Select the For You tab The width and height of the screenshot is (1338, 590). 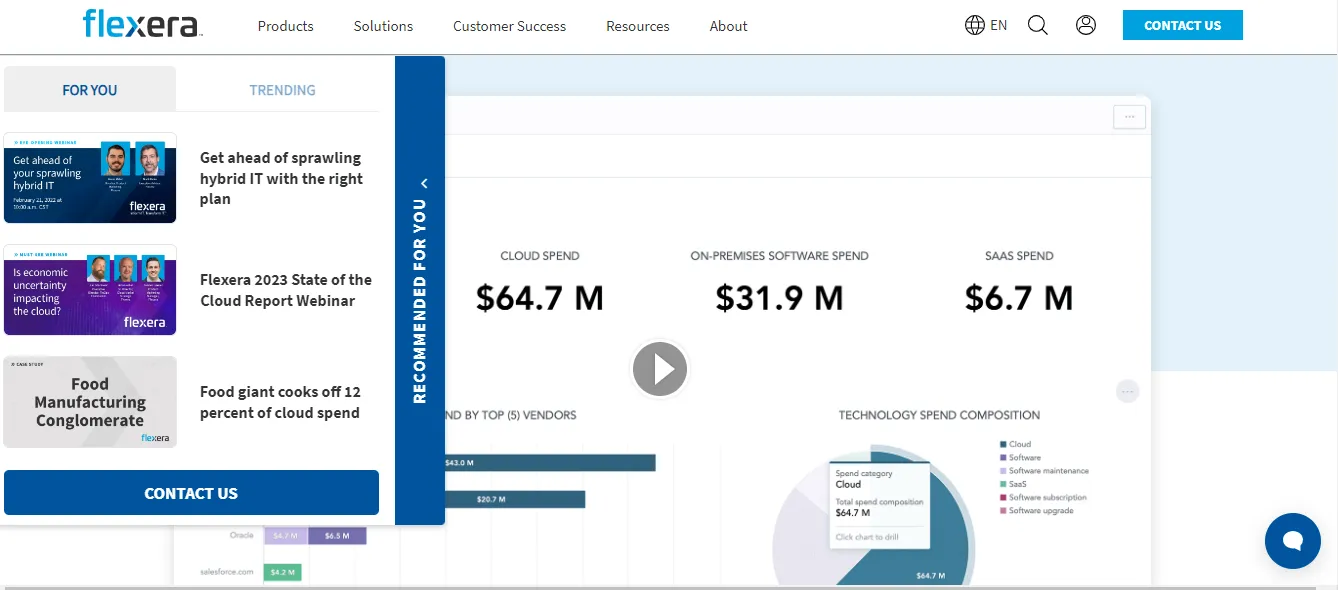click(x=90, y=89)
